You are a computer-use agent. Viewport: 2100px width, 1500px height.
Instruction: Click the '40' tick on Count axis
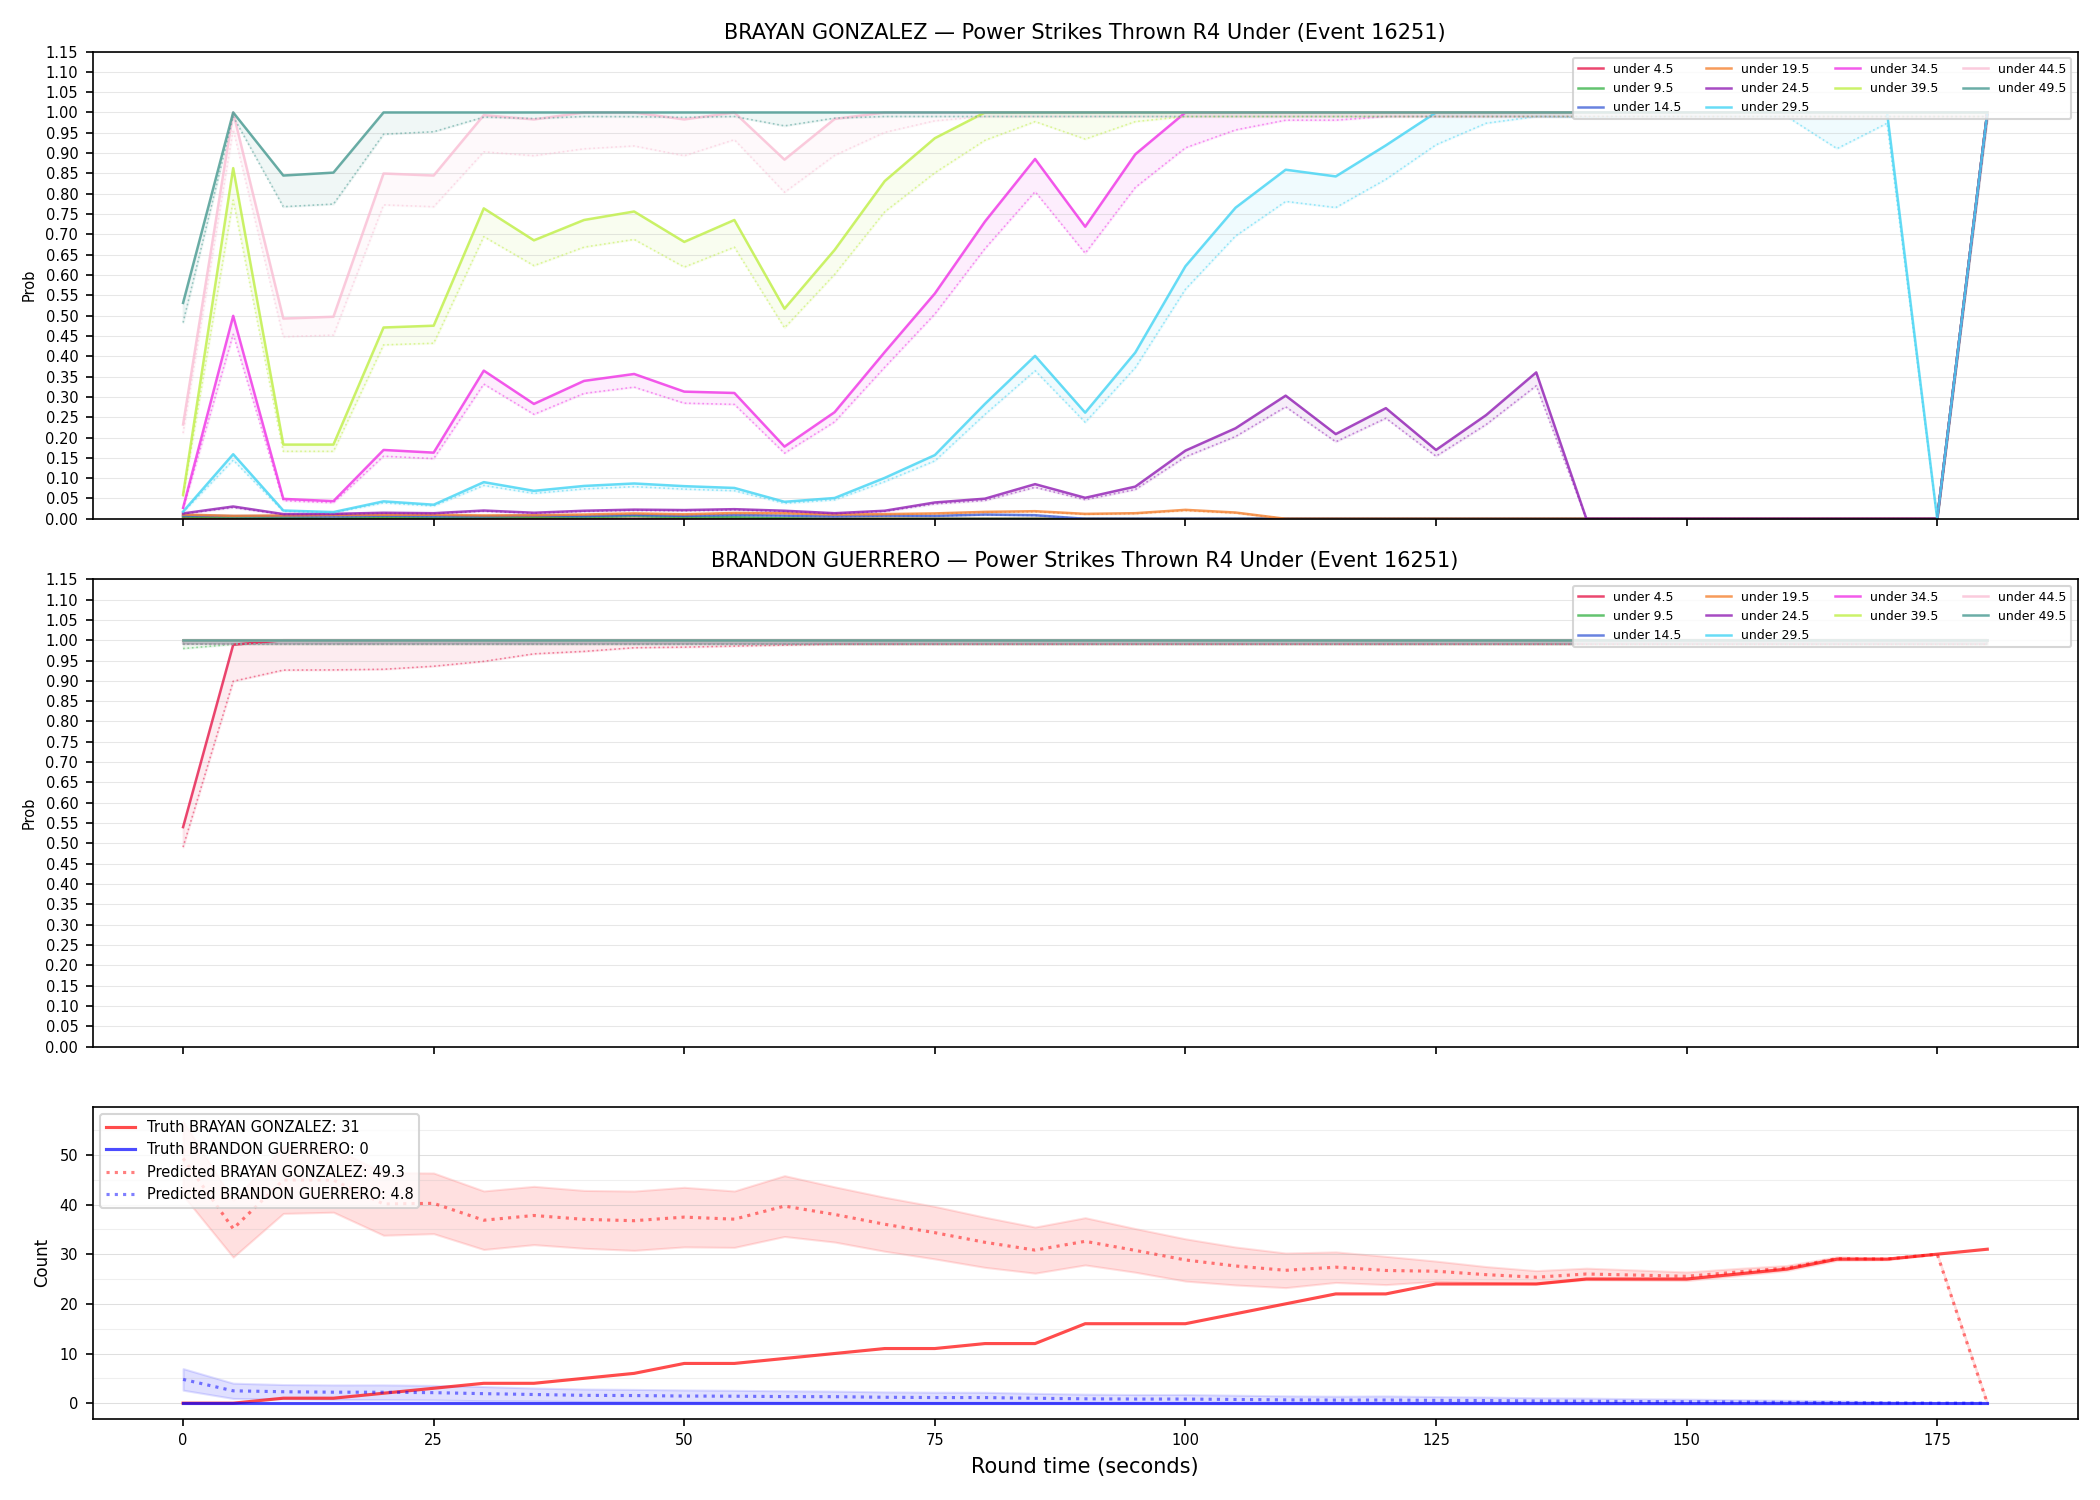[x=69, y=1205]
